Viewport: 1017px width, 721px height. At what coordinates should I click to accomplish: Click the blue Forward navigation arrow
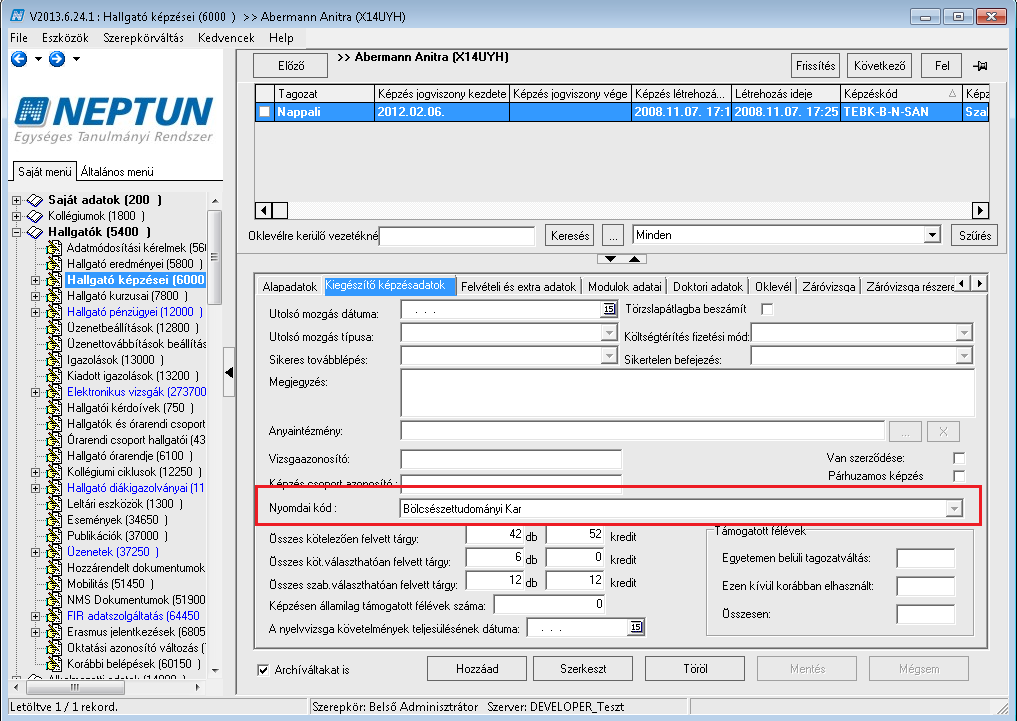tap(57, 59)
